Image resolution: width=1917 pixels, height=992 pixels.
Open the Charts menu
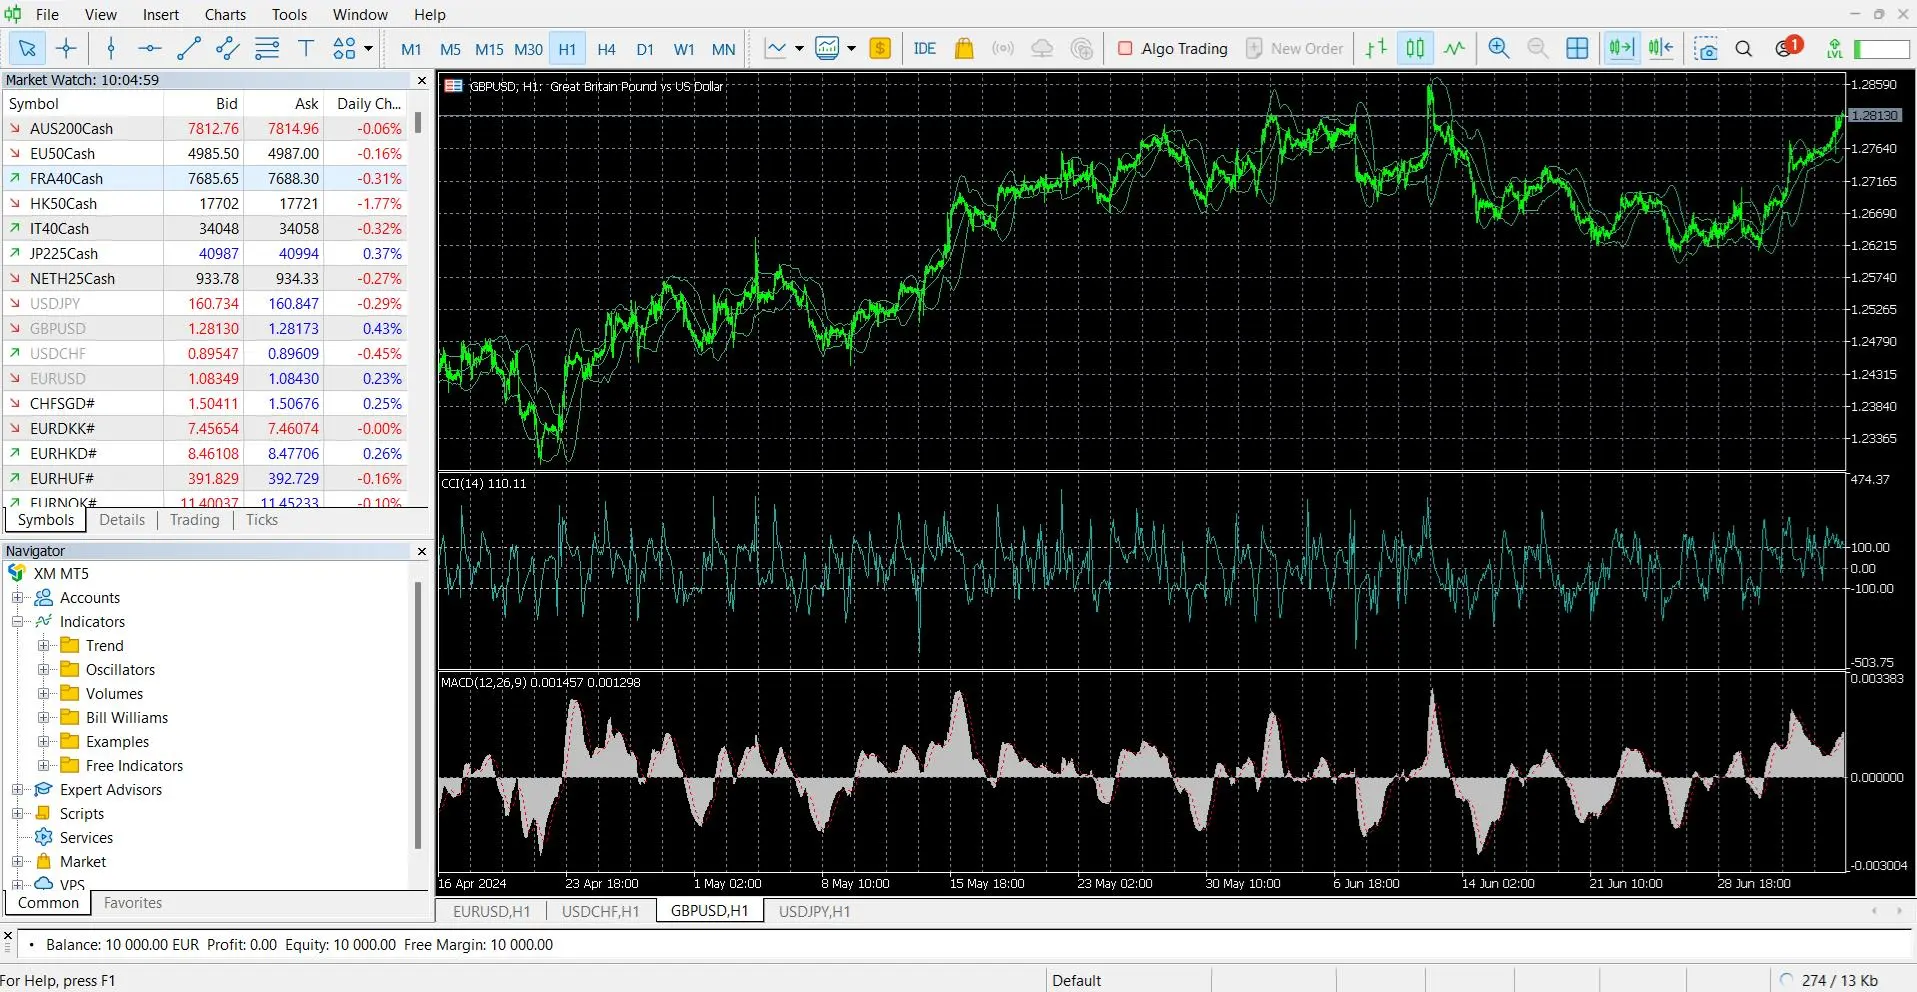click(225, 14)
